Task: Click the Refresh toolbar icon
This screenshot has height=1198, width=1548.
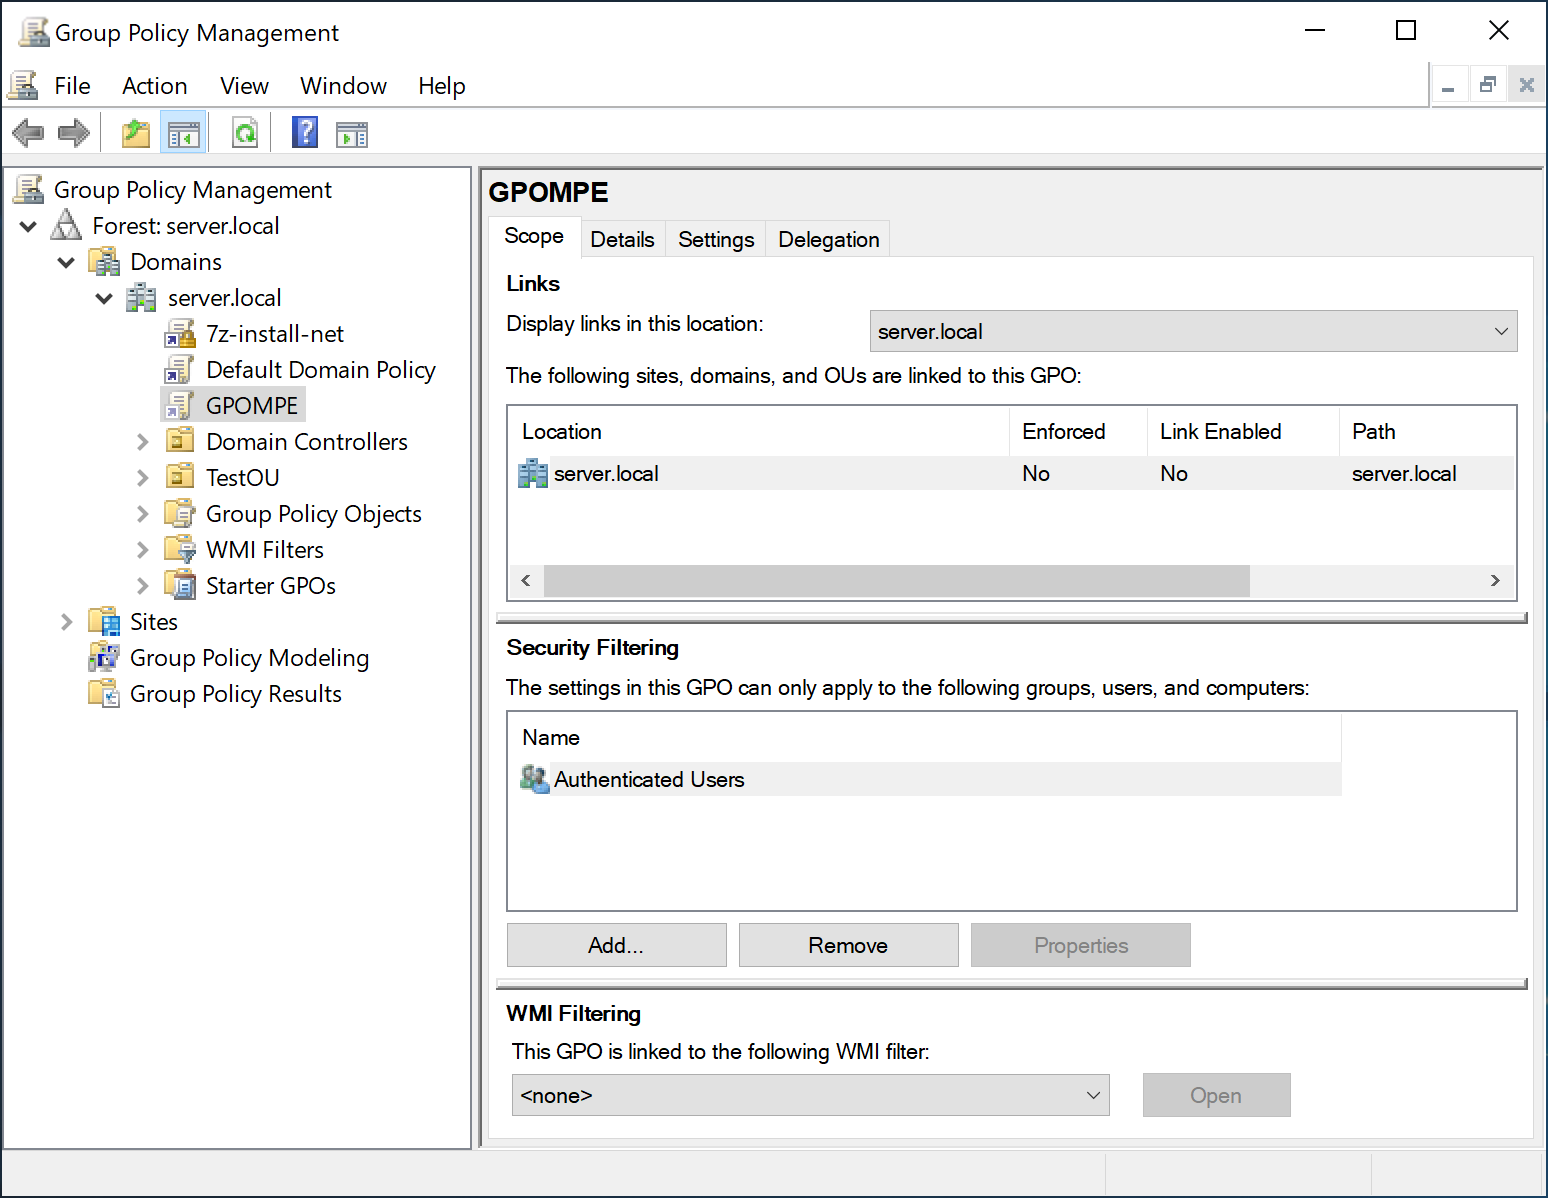Action: tap(245, 133)
